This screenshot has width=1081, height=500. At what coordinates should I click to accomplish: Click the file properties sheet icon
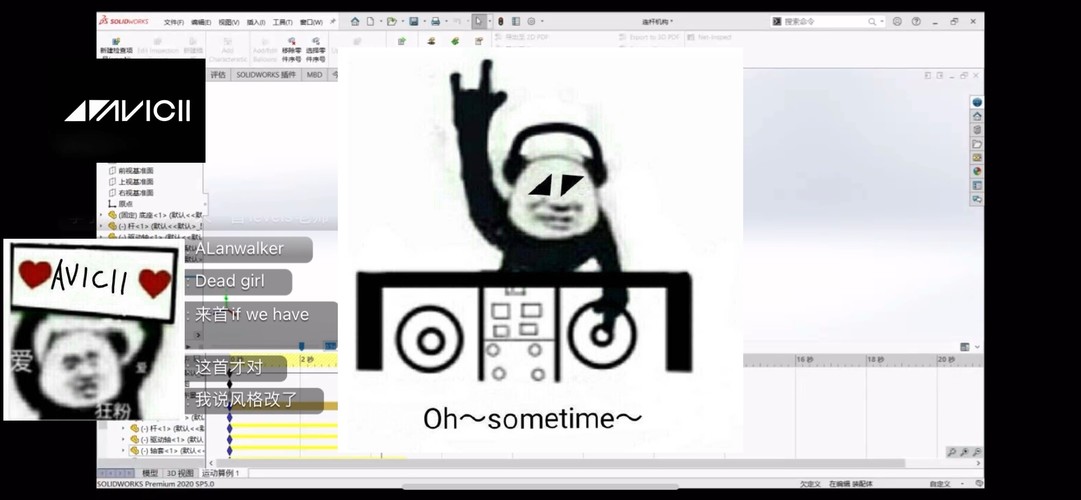(516, 21)
